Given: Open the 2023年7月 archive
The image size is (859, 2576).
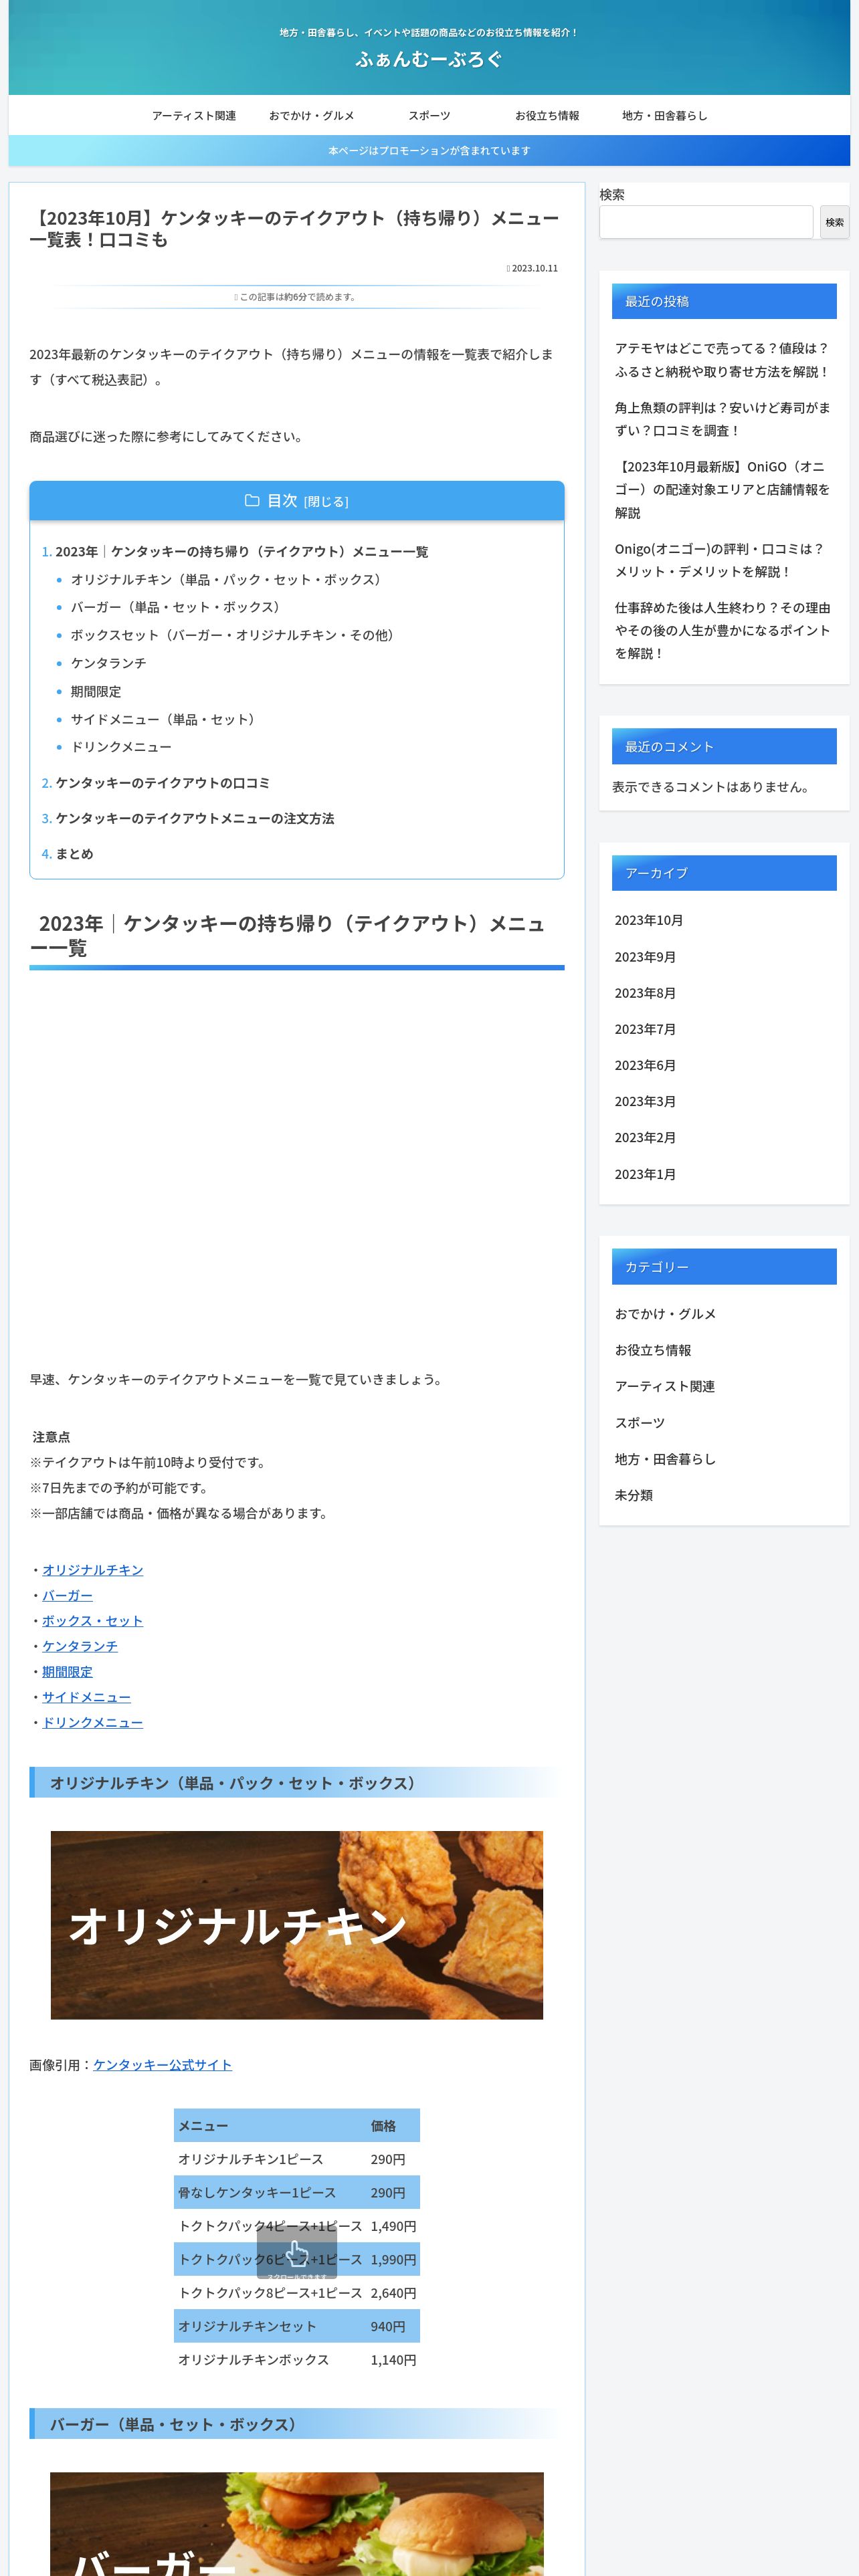Looking at the screenshot, I should pyautogui.click(x=645, y=1030).
